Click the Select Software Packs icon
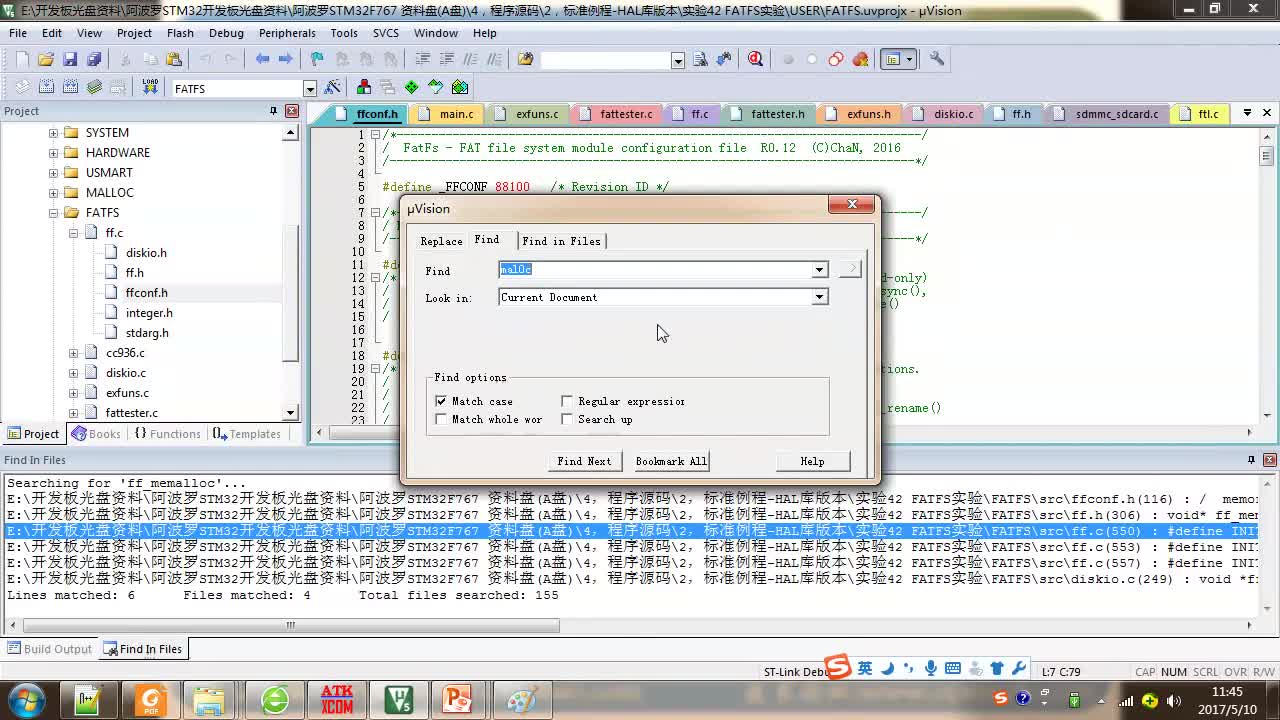The height and width of the screenshot is (720, 1280). (x=435, y=87)
